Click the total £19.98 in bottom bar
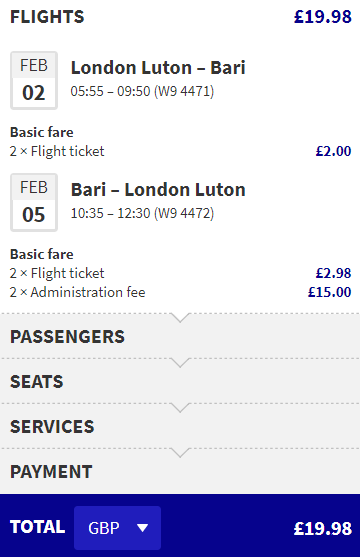The height and width of the screenshot is (557, 360). coord(323,528)
